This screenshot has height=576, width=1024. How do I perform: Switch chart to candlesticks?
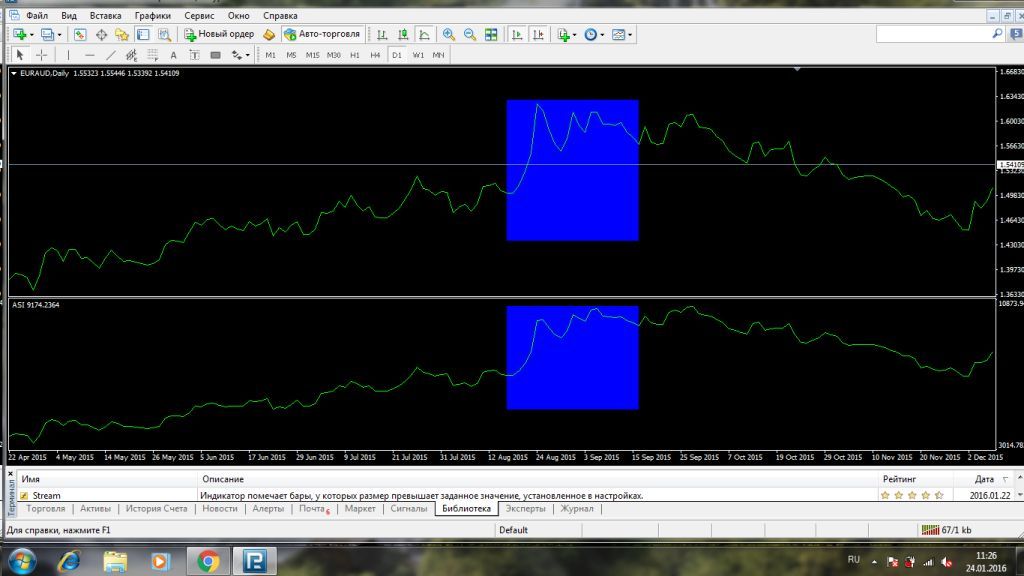pyautogui.click(x=403, y=35)
